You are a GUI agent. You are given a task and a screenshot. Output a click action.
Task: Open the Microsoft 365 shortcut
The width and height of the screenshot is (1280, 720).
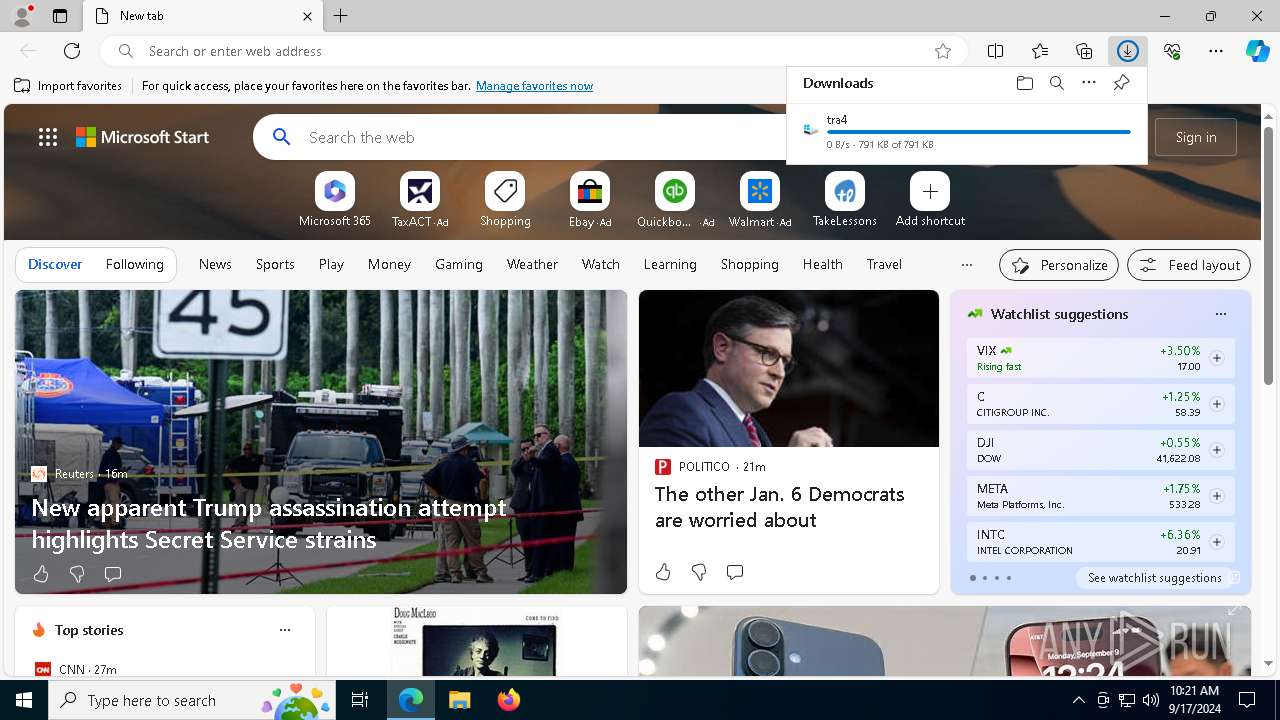(x=335, y=200)
